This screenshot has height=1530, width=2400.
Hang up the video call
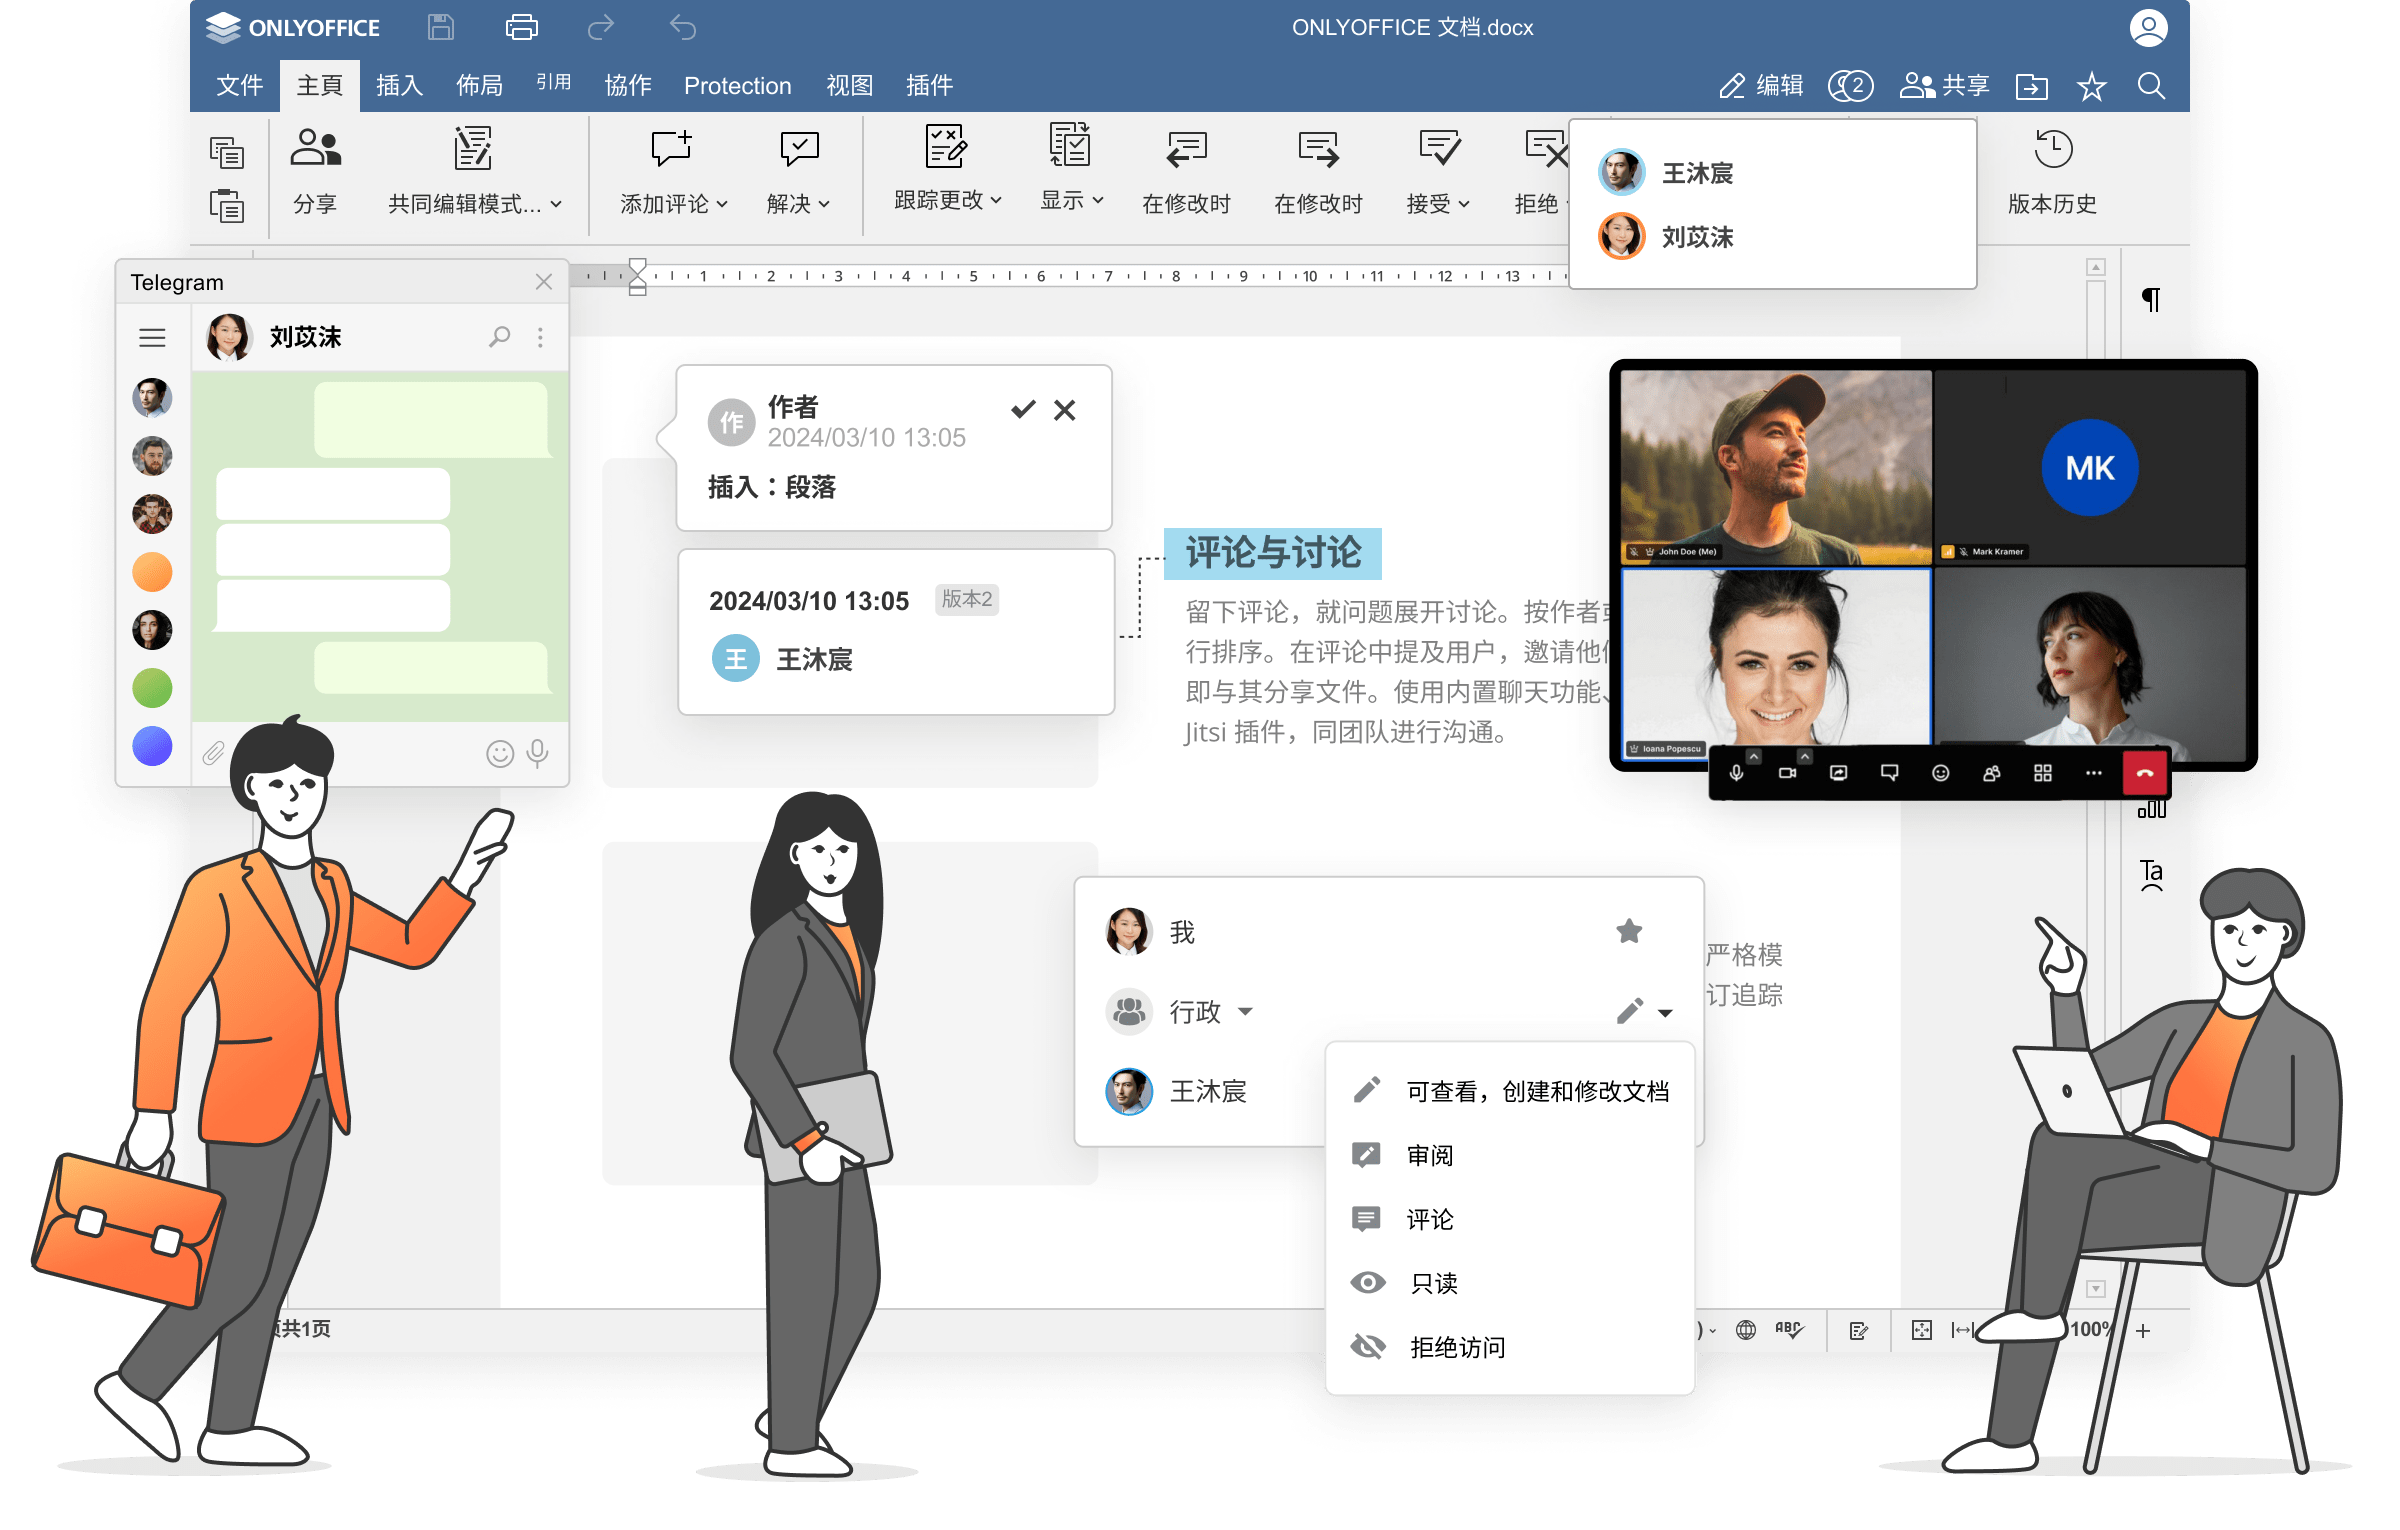coord(2145,773)
